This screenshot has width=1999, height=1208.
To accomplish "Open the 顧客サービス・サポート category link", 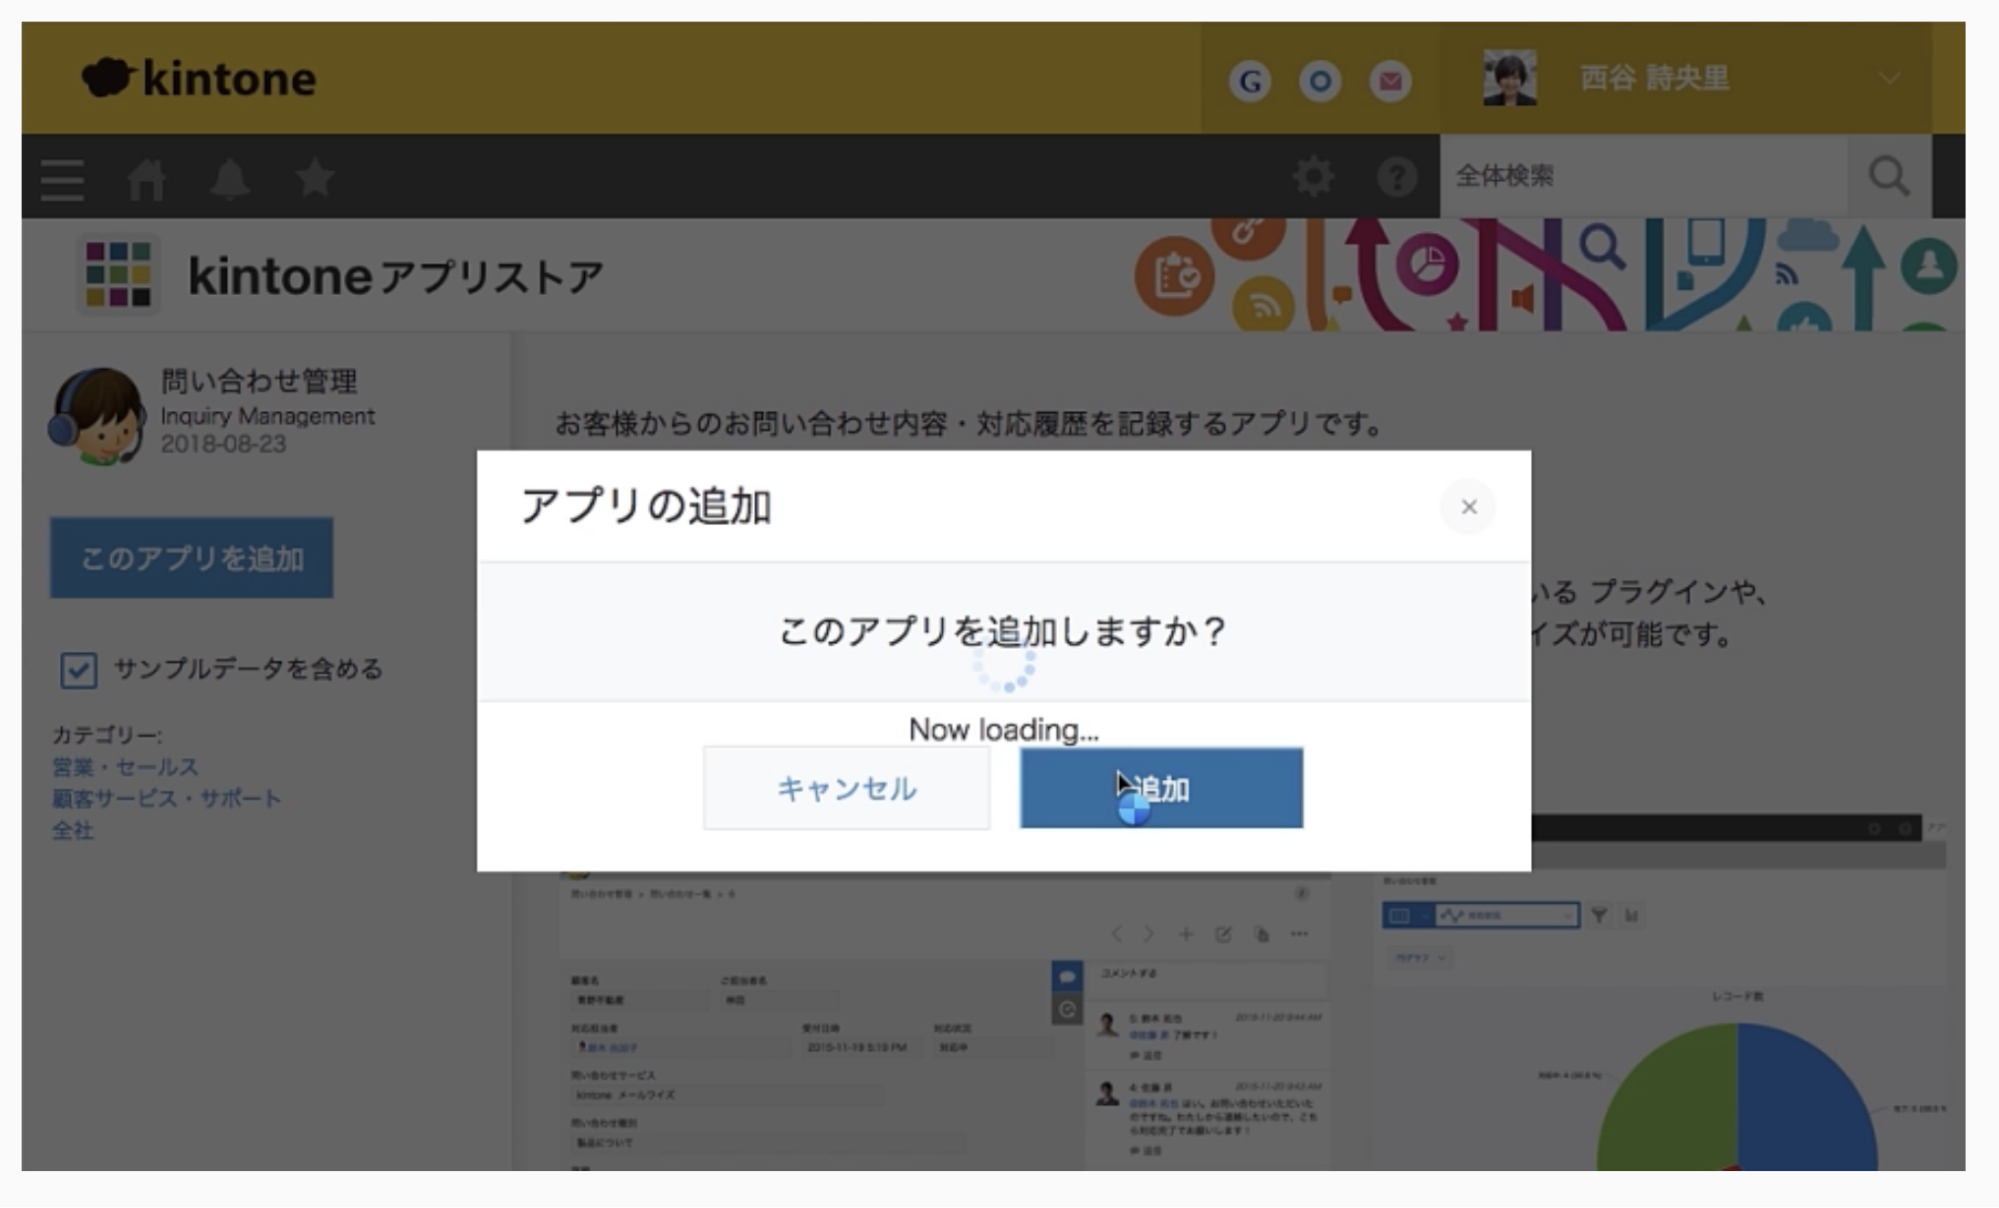I will pyautogui.click(x=165, y=798).
